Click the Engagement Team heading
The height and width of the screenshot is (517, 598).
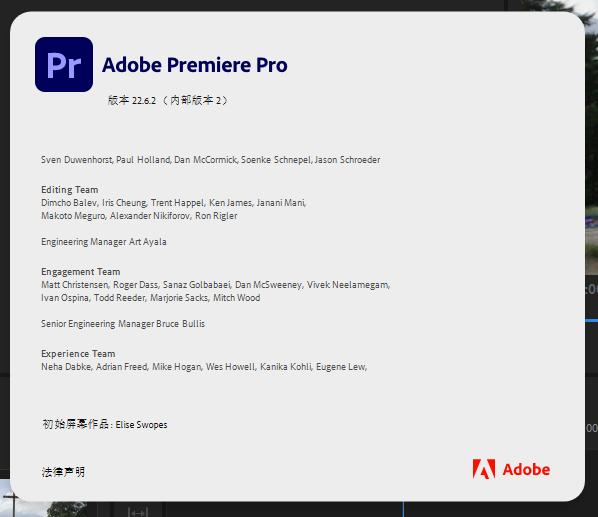coord(80,271)
